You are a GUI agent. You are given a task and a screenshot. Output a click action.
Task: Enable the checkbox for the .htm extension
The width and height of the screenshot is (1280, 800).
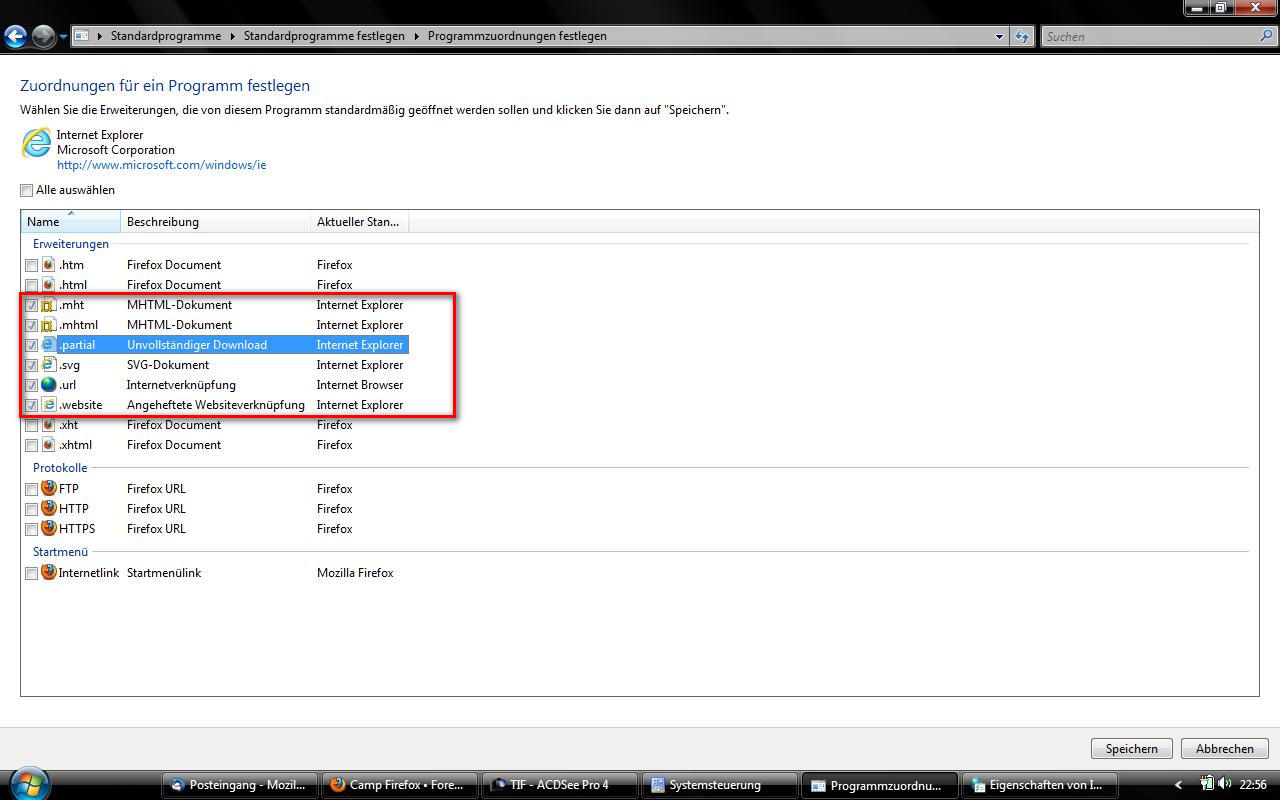click(31, 266)
